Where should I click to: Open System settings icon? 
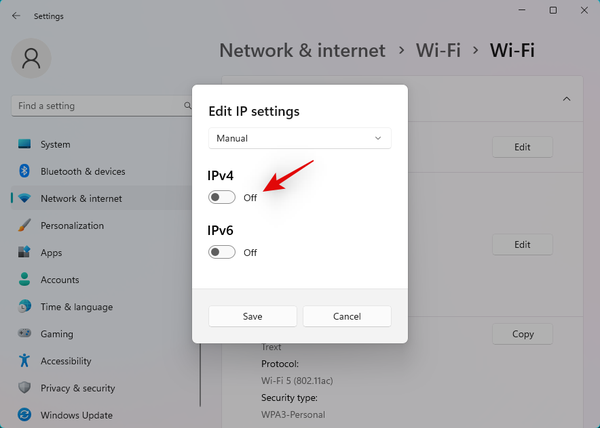click(x=24, y=144)
